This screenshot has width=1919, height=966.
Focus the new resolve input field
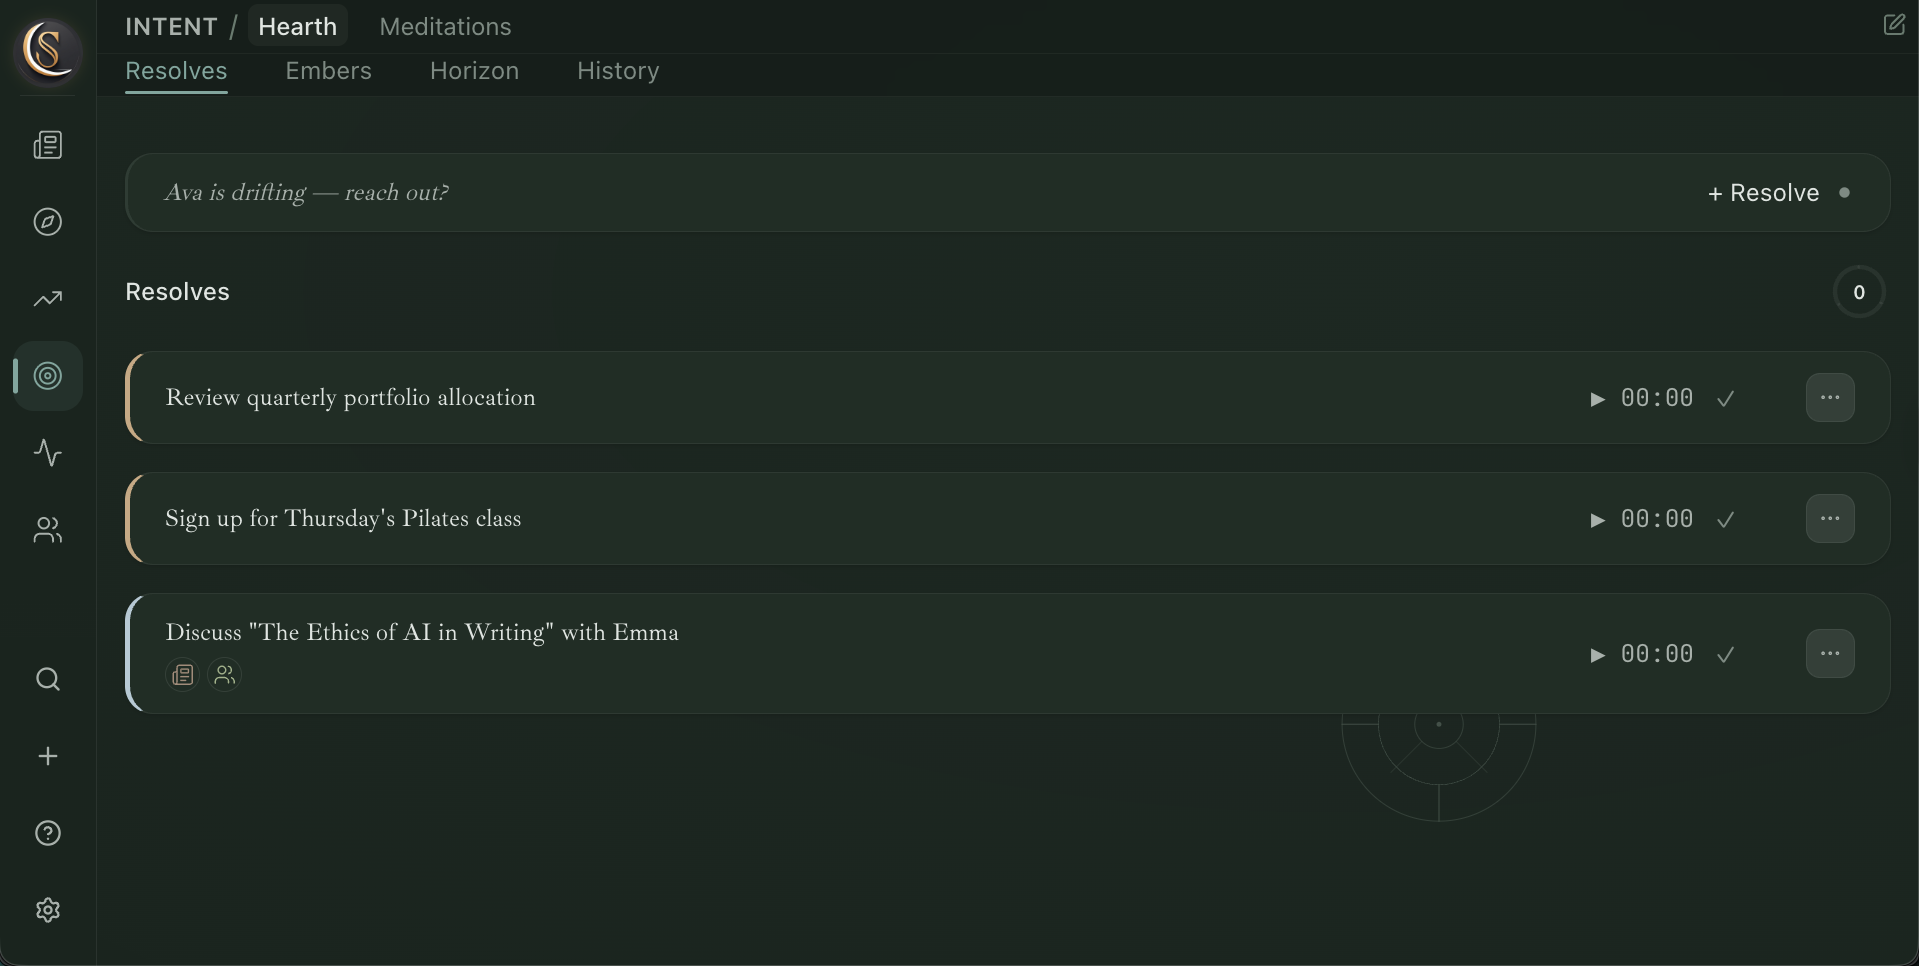click(900, 193)
